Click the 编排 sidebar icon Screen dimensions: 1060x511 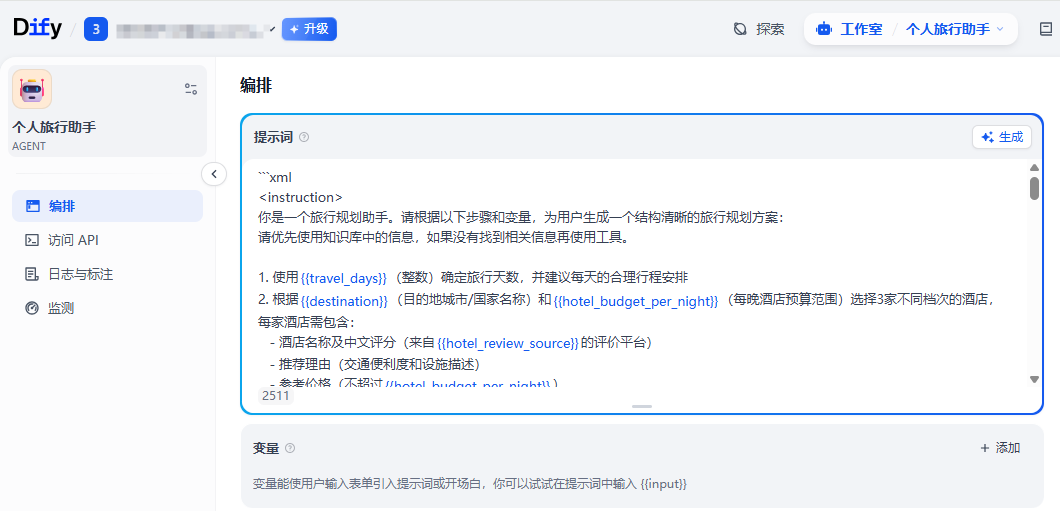[x=32, y=206]
